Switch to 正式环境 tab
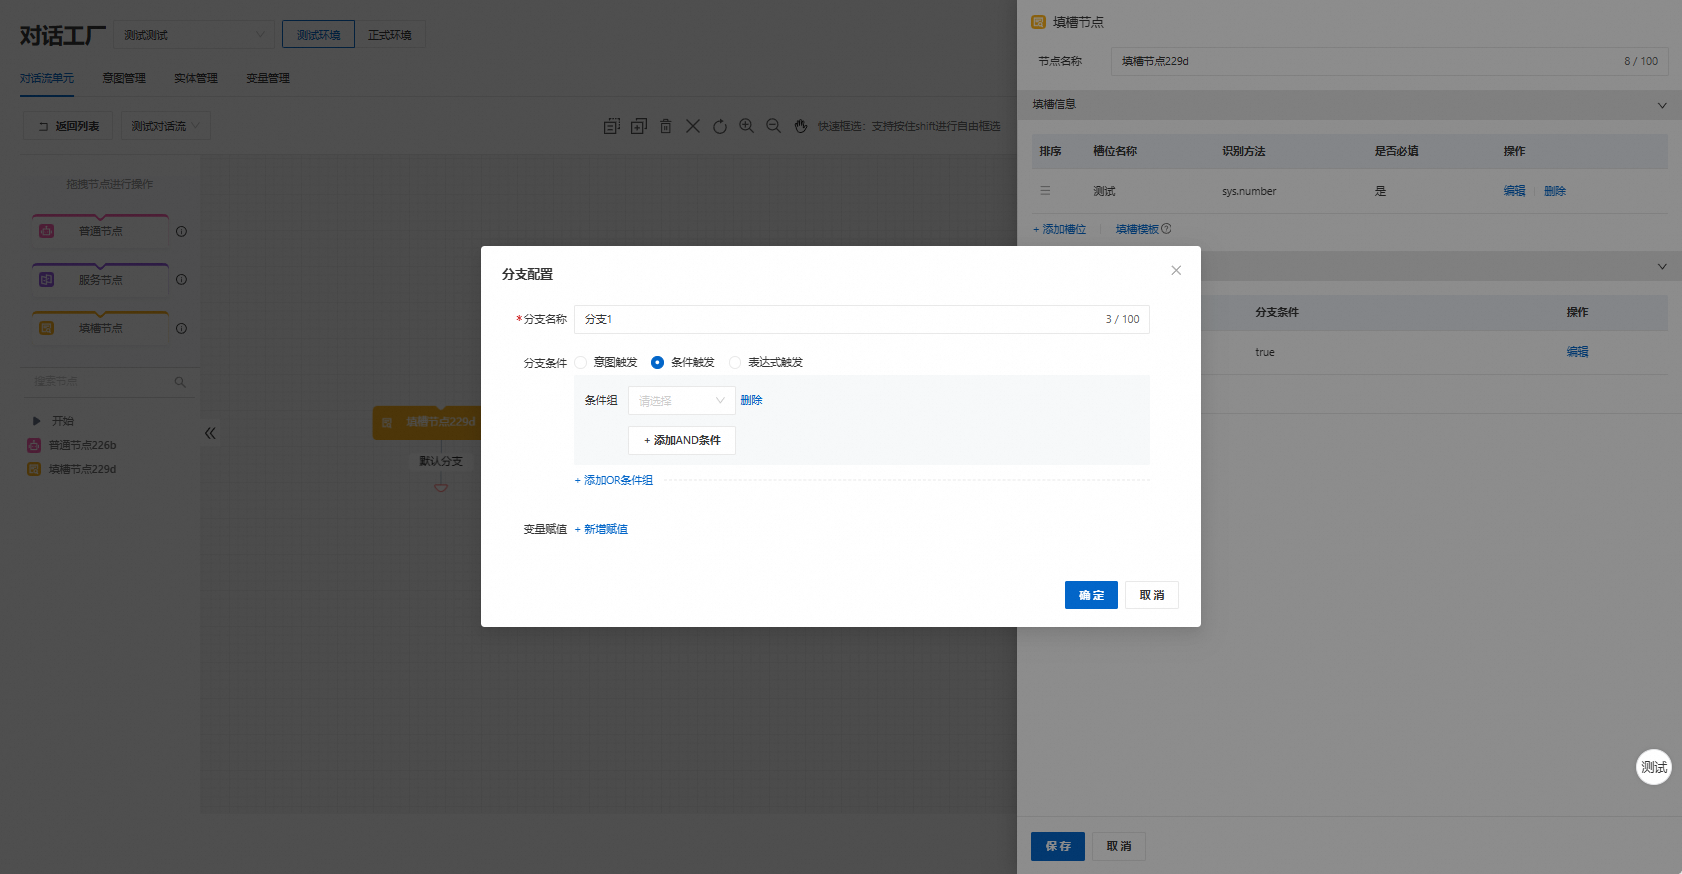This screenshot has width=1682, height=874. [x=390, y=35]
